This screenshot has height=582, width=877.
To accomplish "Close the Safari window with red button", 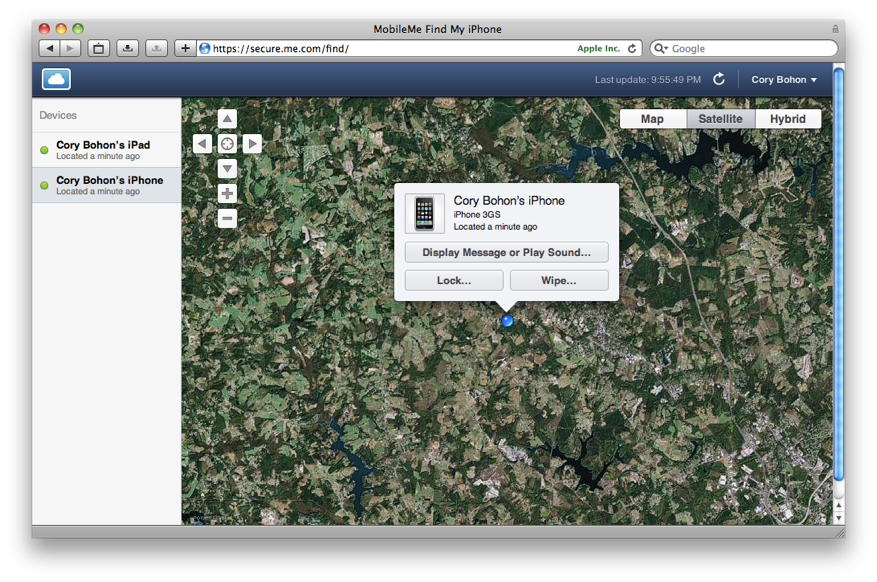I will (44, 29).
